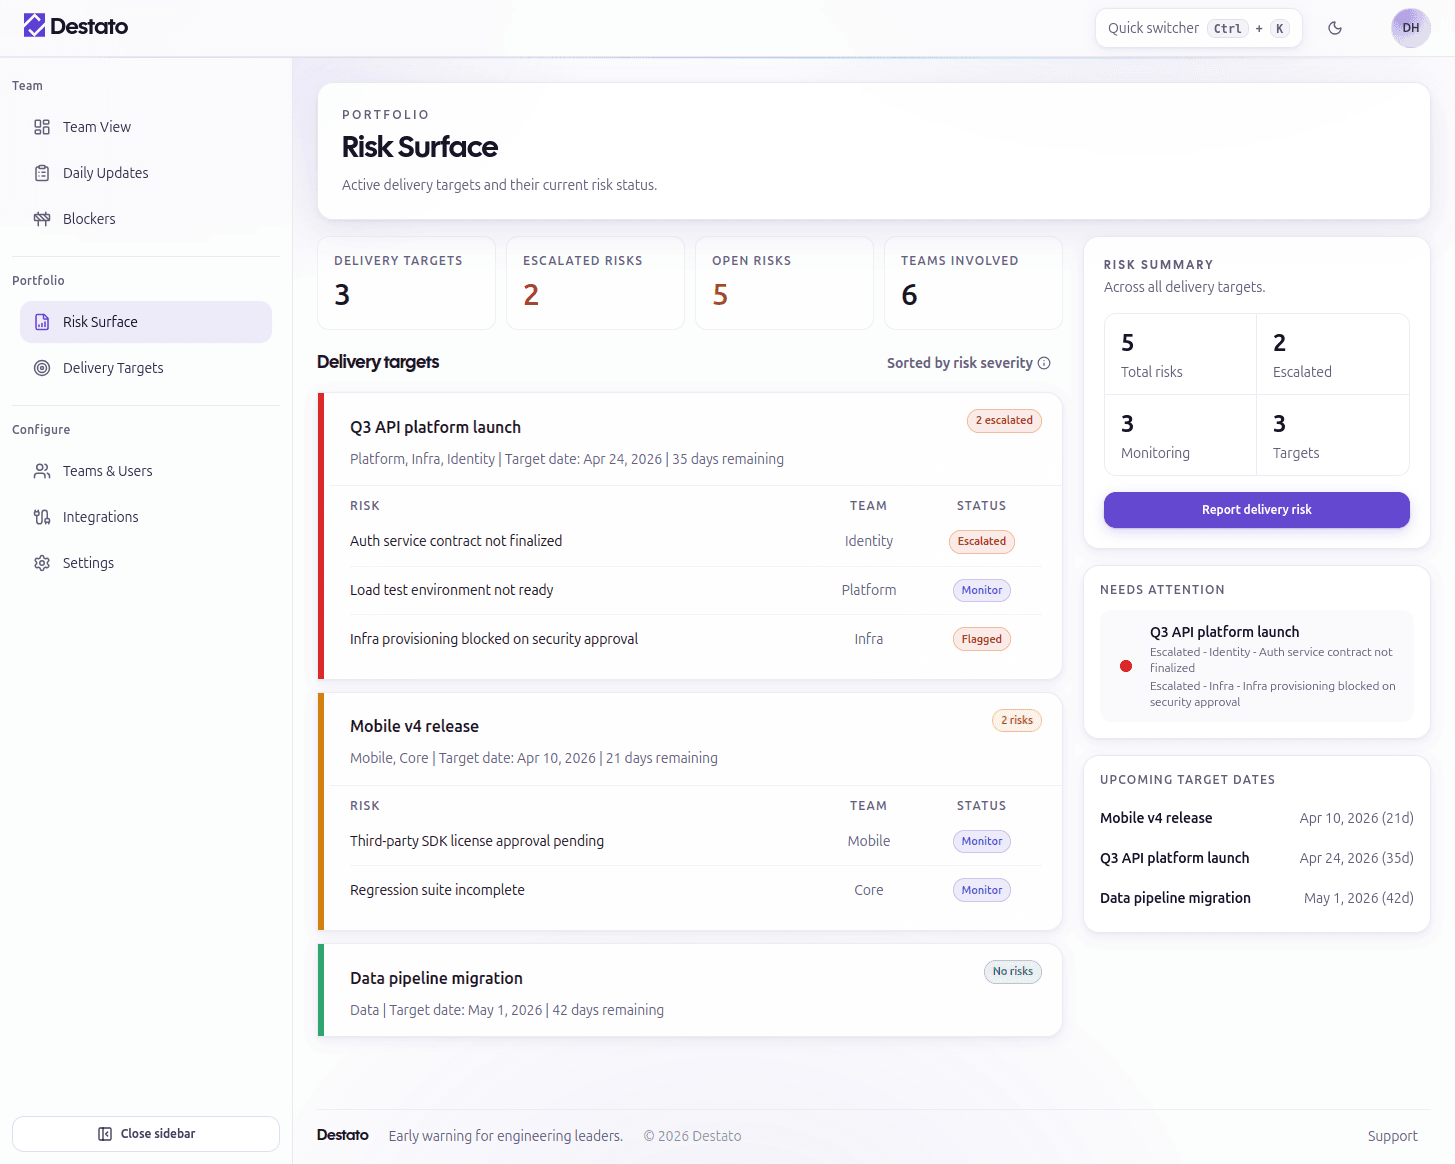
Task: Open Mobile v4 release delivery target
Action: click(414, 726)
